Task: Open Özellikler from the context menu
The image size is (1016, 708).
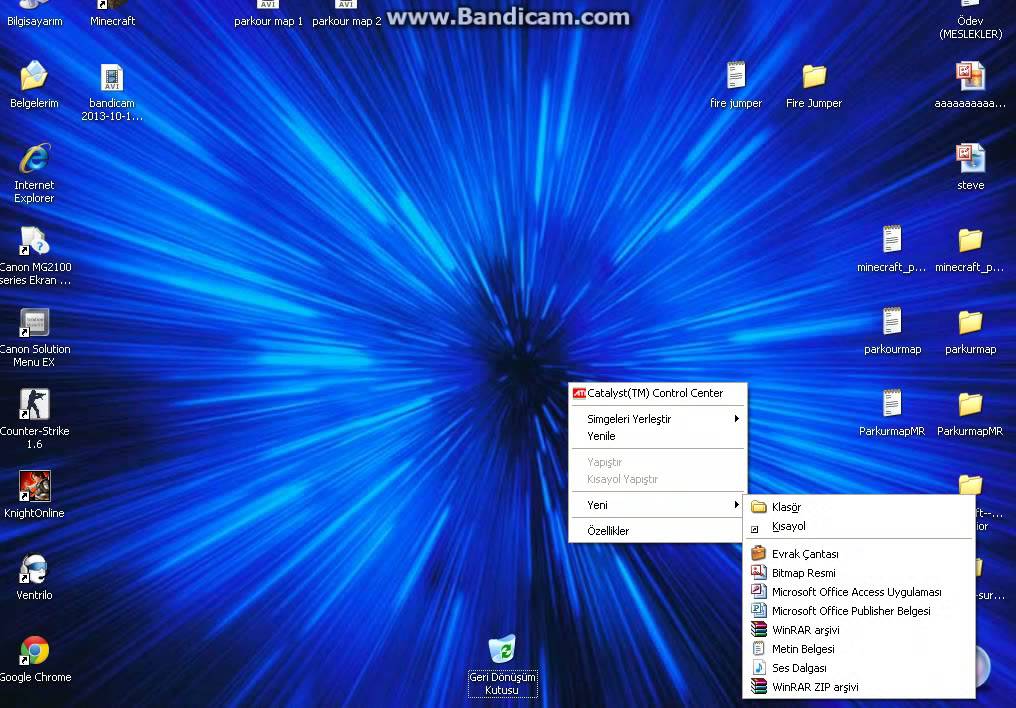Action: 658,531
